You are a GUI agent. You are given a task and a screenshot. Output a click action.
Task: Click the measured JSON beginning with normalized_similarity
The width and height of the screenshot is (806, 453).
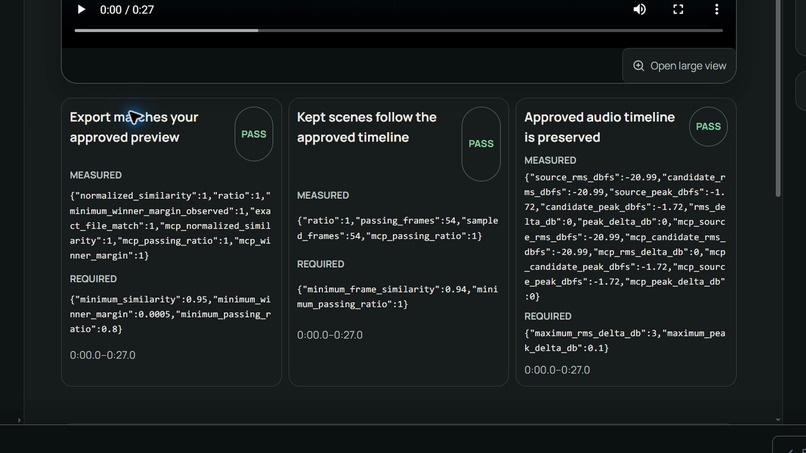170,226
